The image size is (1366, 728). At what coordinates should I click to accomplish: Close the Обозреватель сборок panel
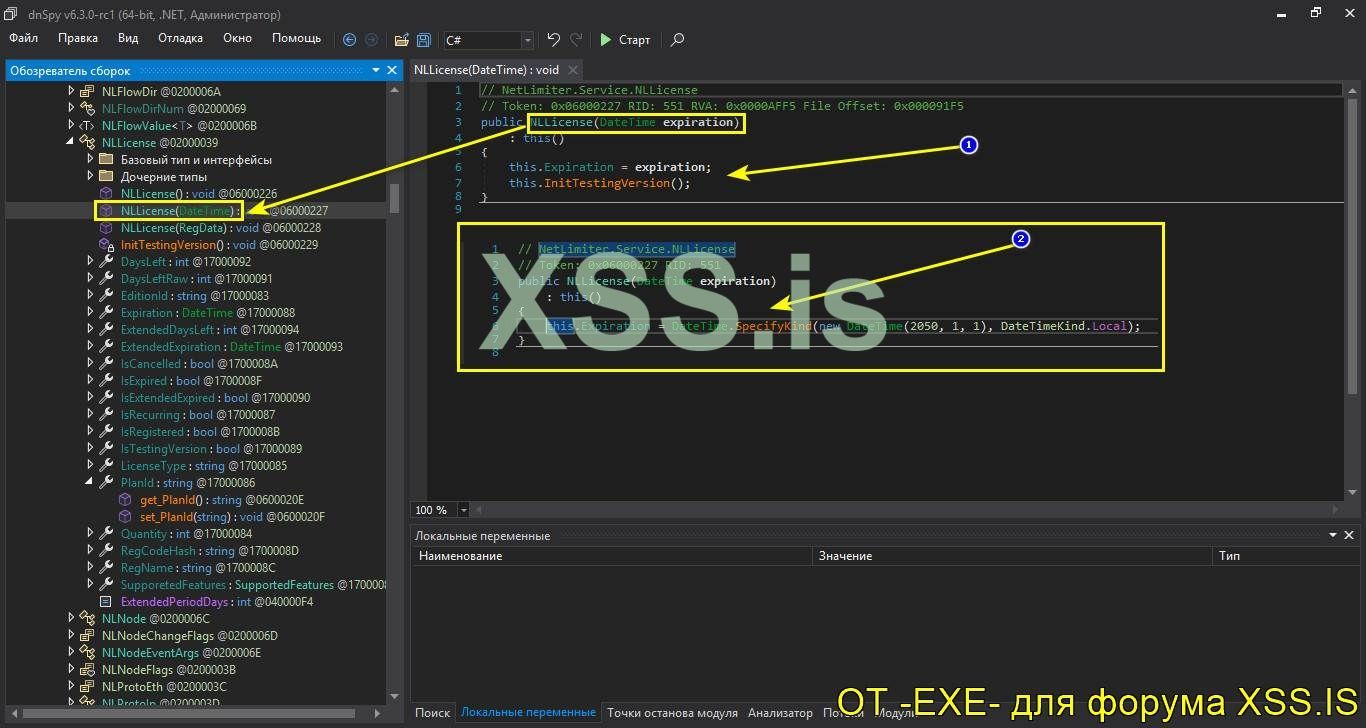pos(391,70)
